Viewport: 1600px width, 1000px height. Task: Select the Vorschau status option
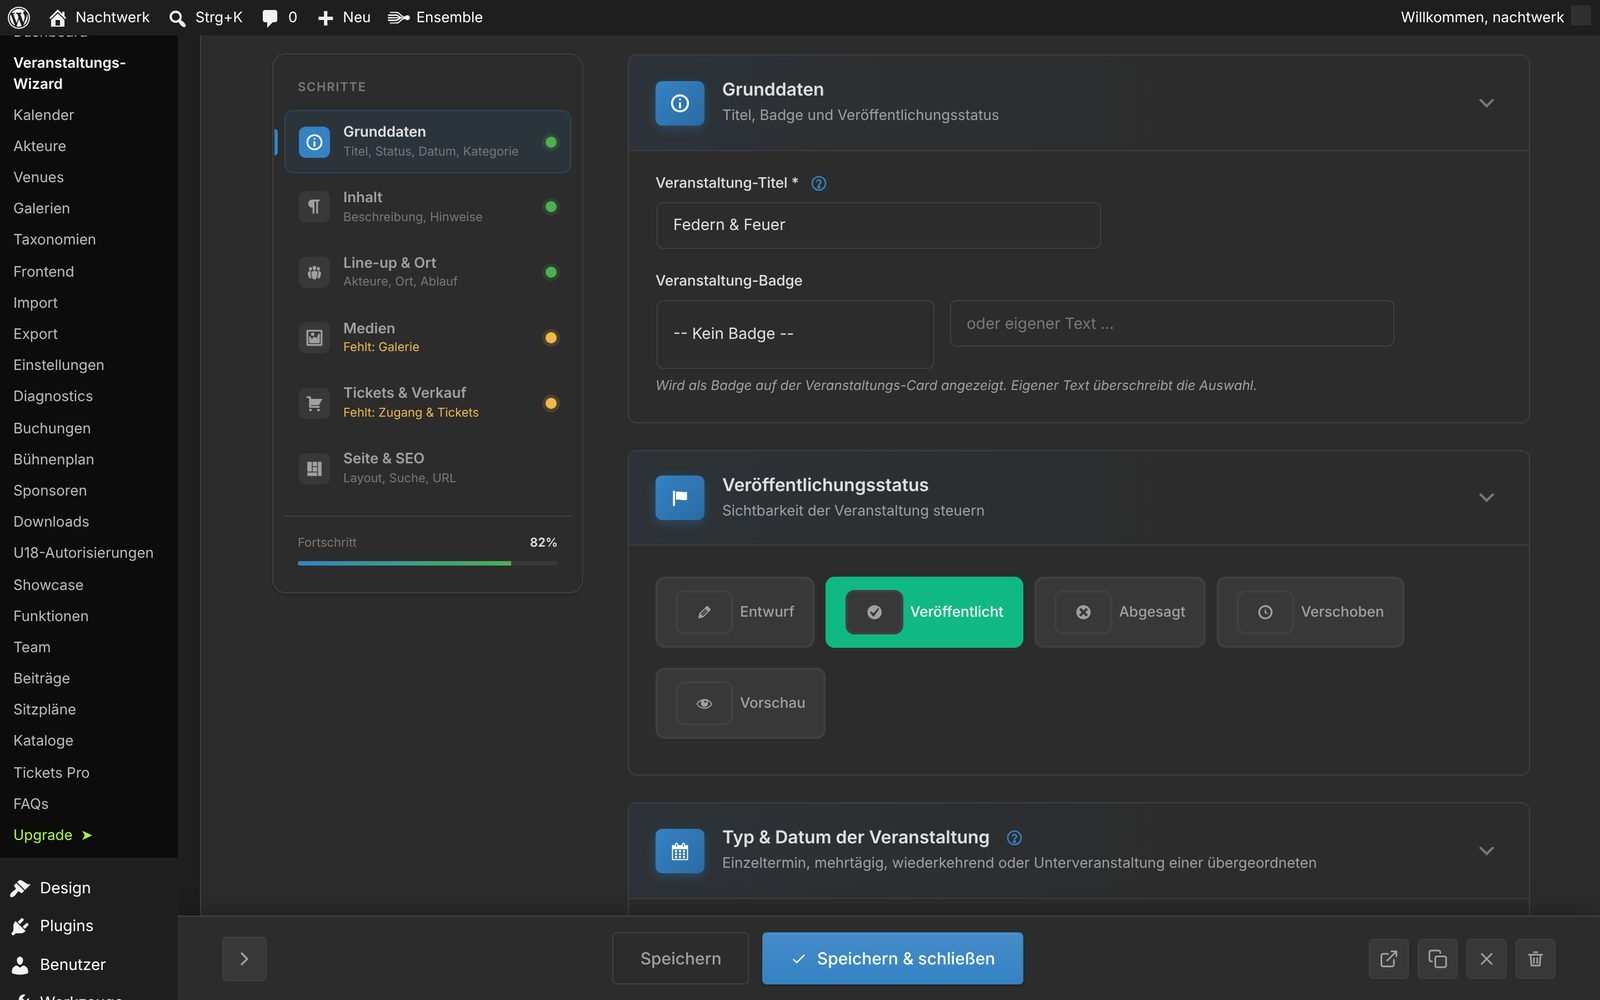pyautogui.click(x=740, y=703)
